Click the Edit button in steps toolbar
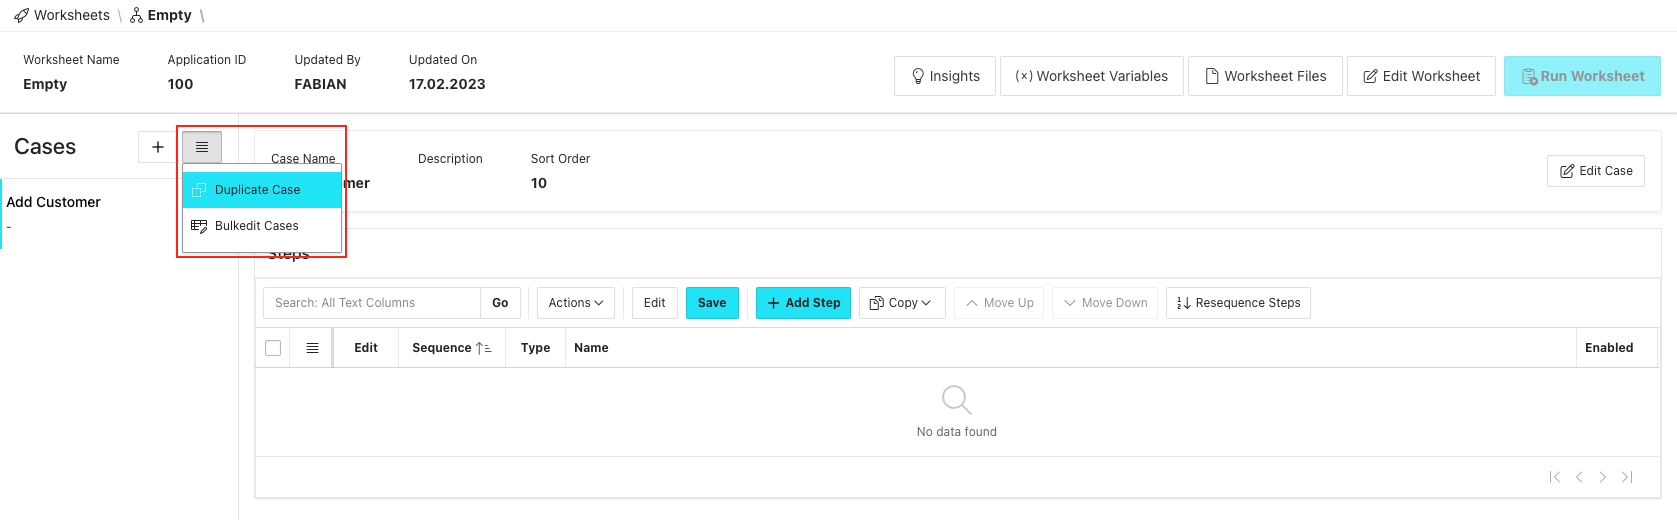1677x520 pixels. tap(655, 303)
